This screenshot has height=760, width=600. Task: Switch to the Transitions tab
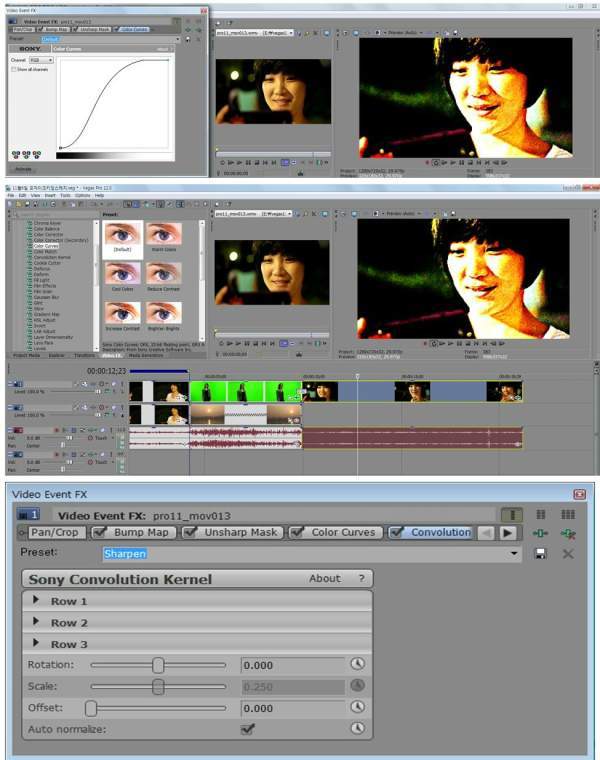pos(84,355)
